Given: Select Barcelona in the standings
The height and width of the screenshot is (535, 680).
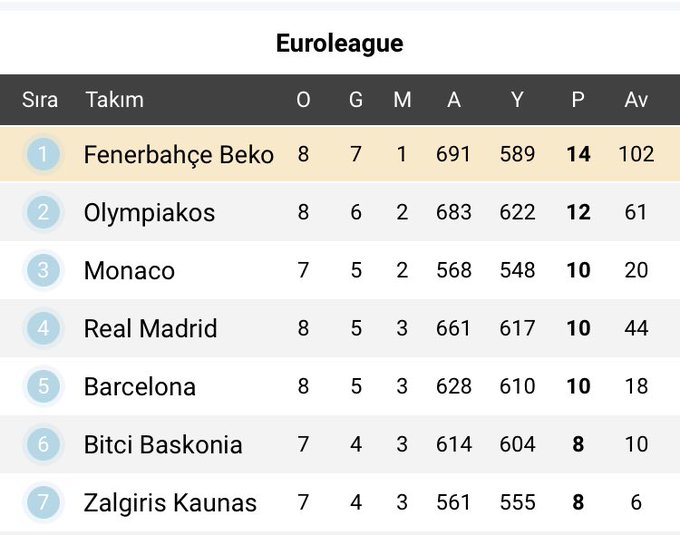Looking at the screenshot, I should tap(140, 387).
